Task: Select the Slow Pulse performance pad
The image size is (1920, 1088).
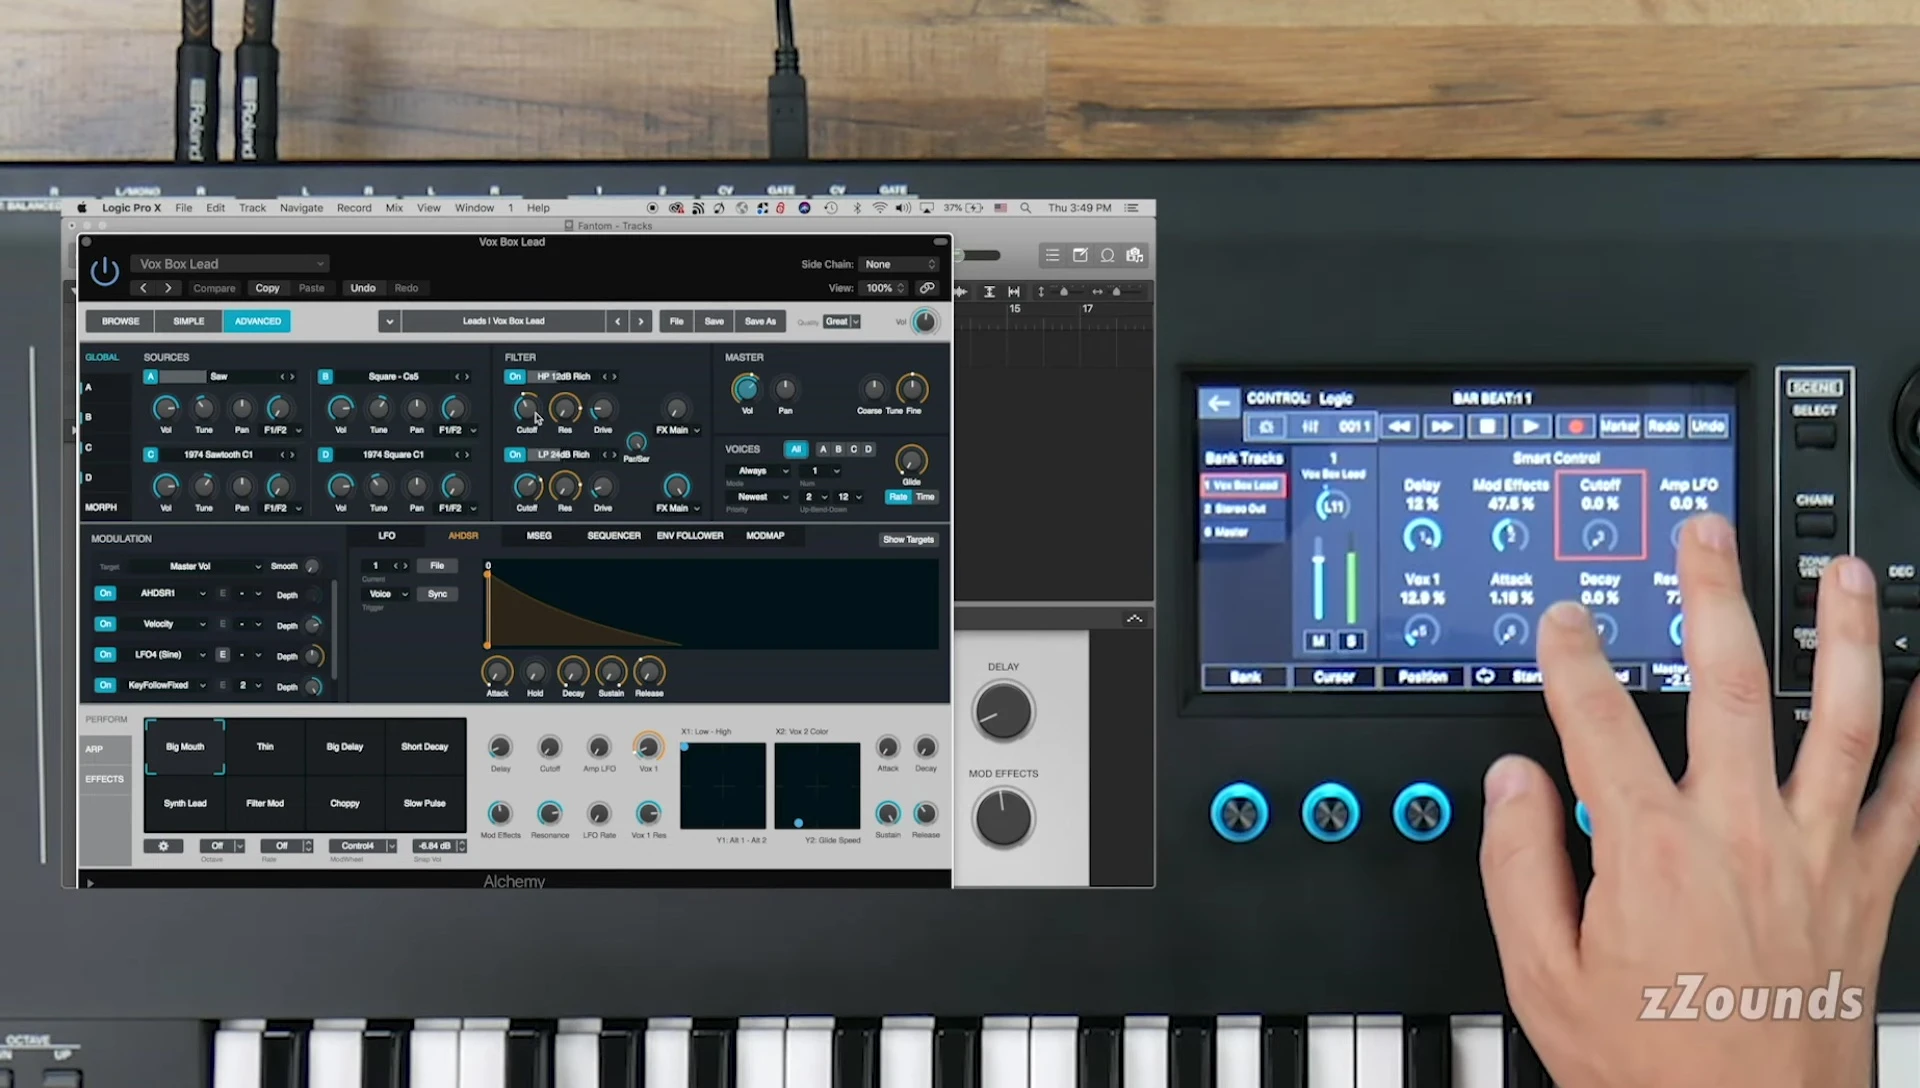Action: [x=425, y=803]
